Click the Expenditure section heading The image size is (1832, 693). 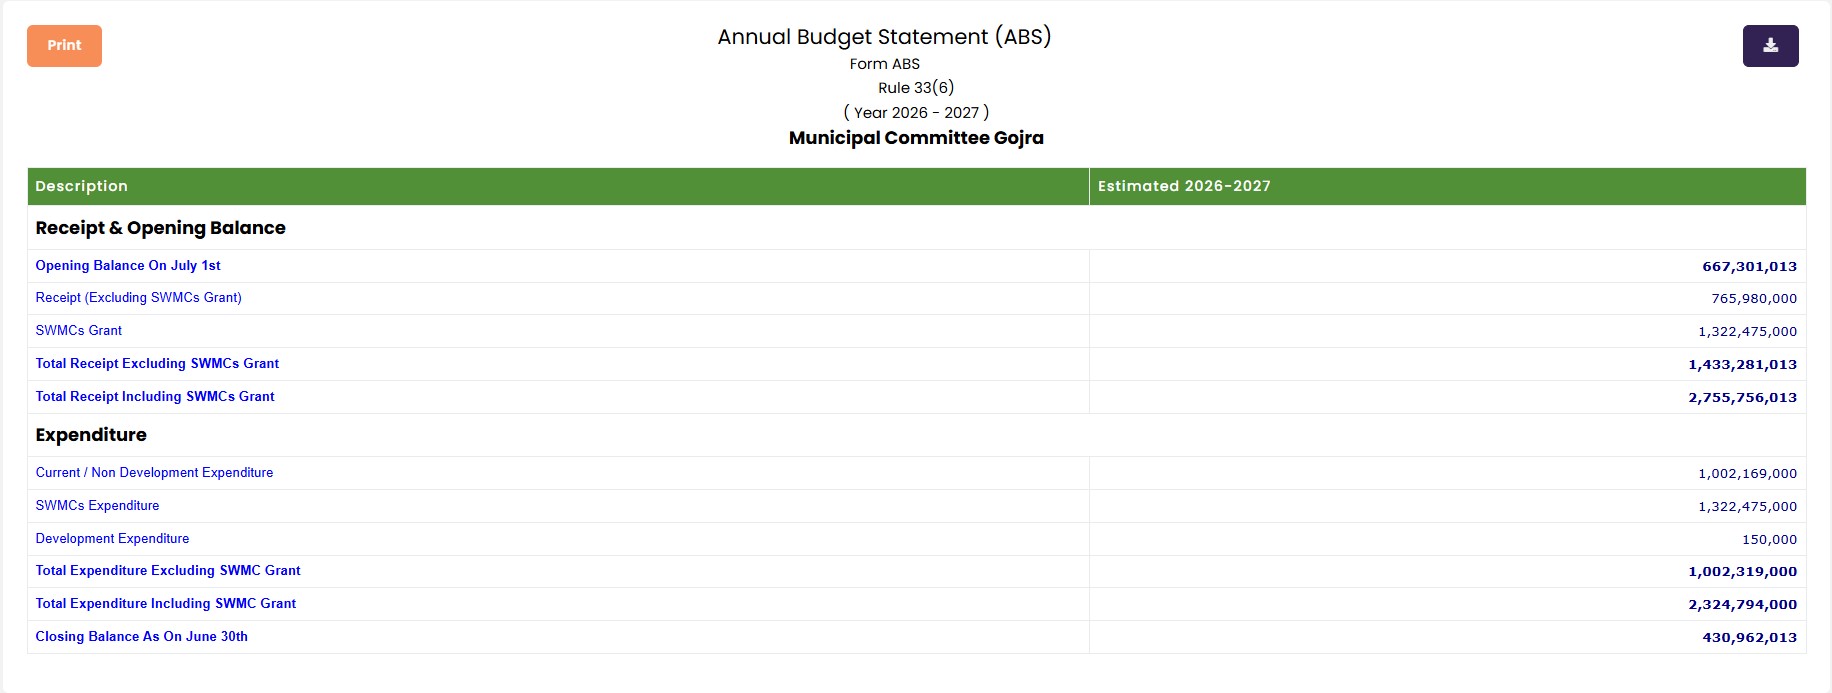click(x=91, y=435)
